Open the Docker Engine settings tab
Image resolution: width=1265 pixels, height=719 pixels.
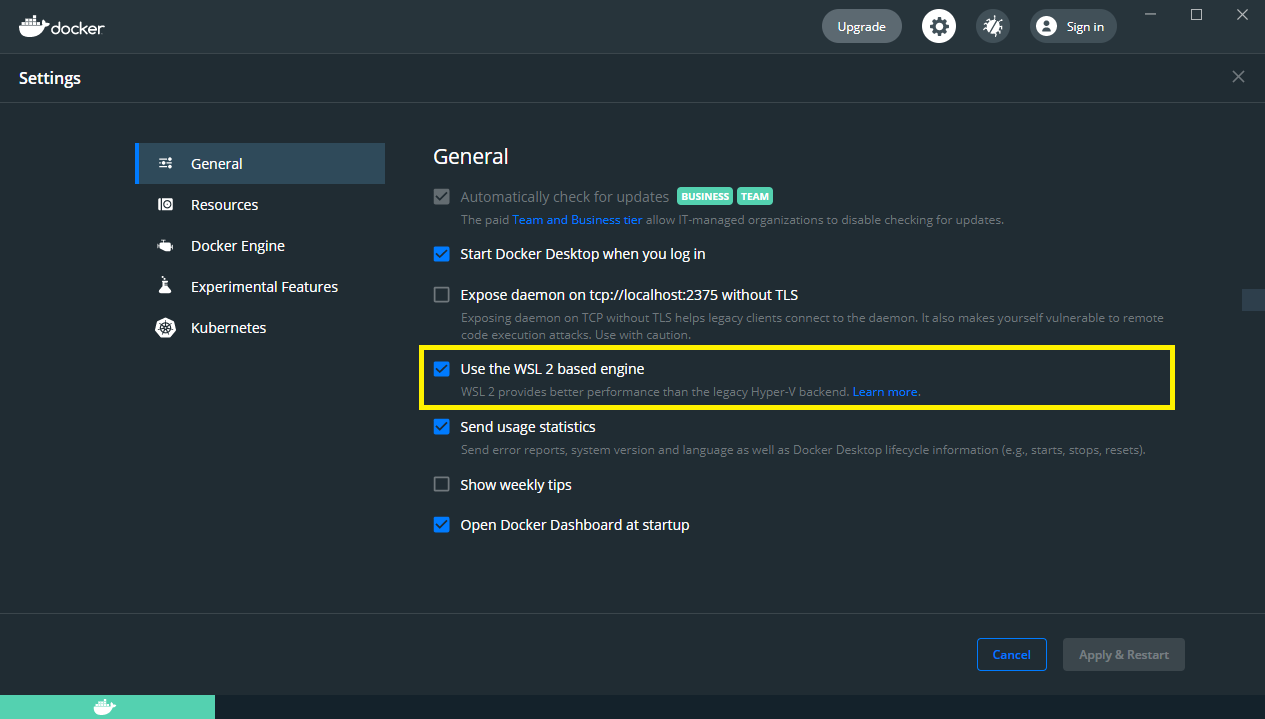click(260, 246)
